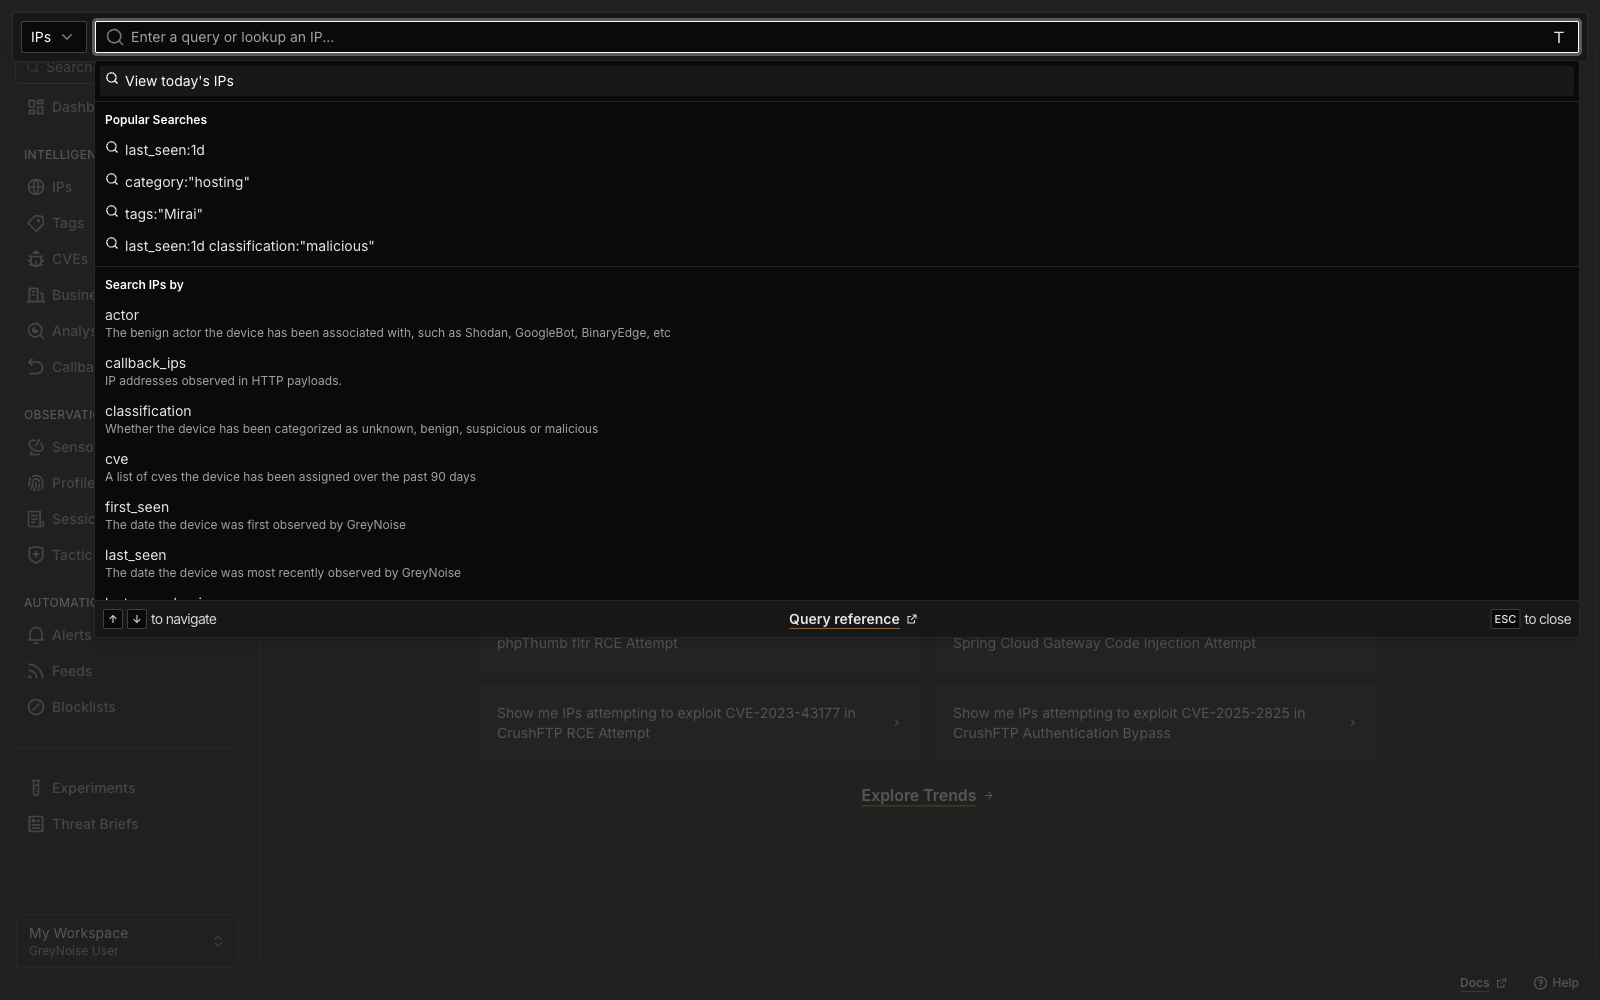Open CVE-2023-43177 CrushFTP RCE prompt card

point(699,723)
